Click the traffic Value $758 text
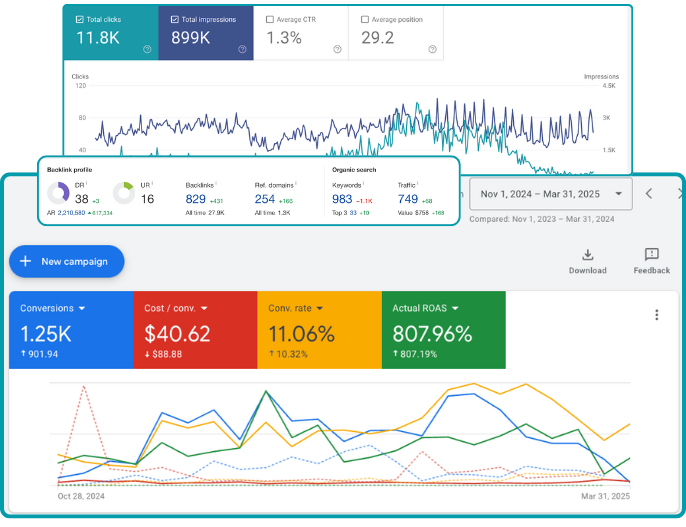Image resolution: width=686 pixels, height=527 pixels. (x=413, y=213)
